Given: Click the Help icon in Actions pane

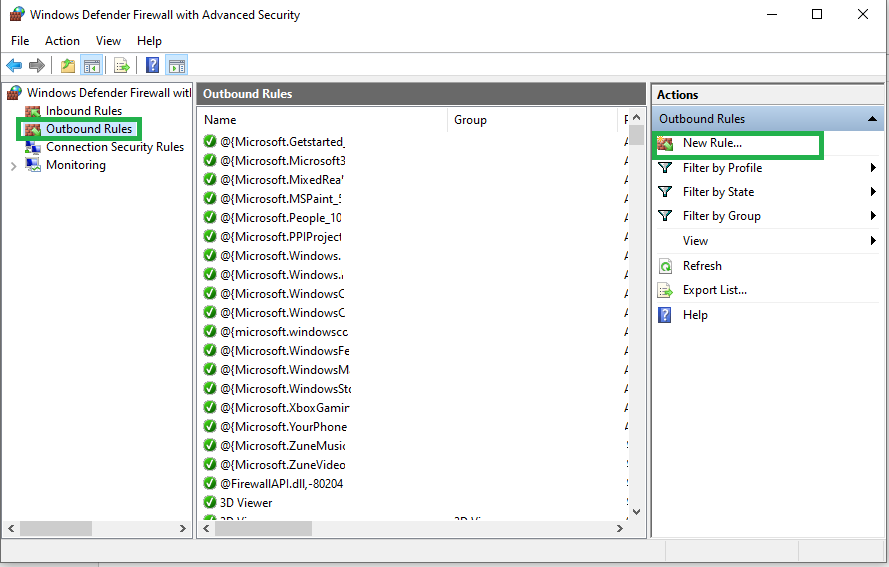Looking at the screenshot, I should point(664,315).
